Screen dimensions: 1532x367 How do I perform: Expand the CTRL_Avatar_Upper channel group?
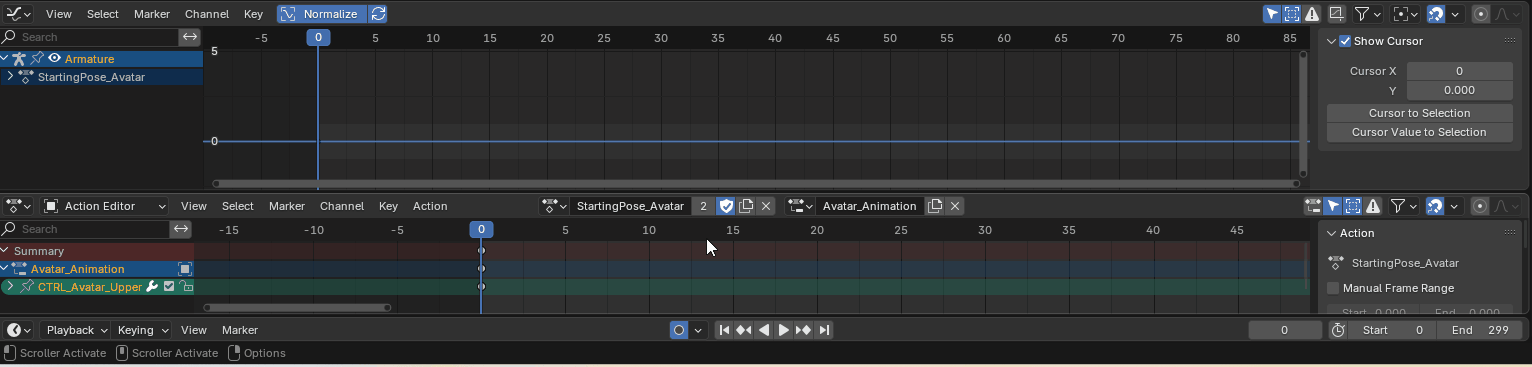[9, 287]
